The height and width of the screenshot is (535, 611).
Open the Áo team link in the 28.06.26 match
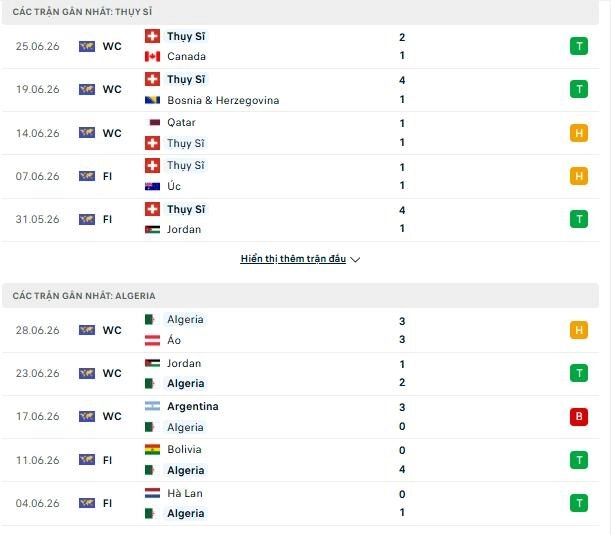pyautogui.click(x=174, y=340)
